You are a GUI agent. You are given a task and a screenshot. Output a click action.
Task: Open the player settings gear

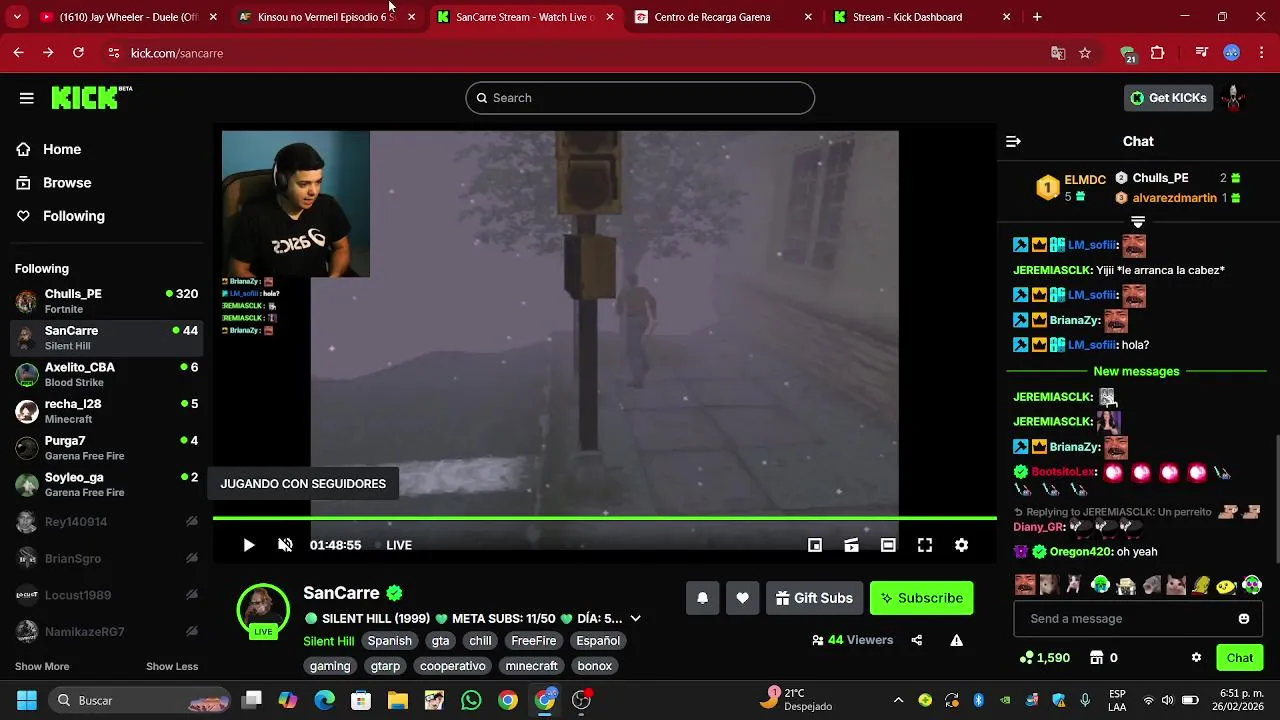pyautogui.click(x=961, y=545)
